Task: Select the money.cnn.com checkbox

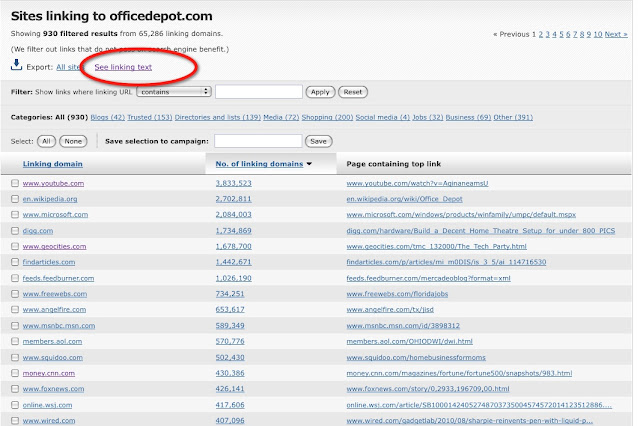Action: coord(15,373)
